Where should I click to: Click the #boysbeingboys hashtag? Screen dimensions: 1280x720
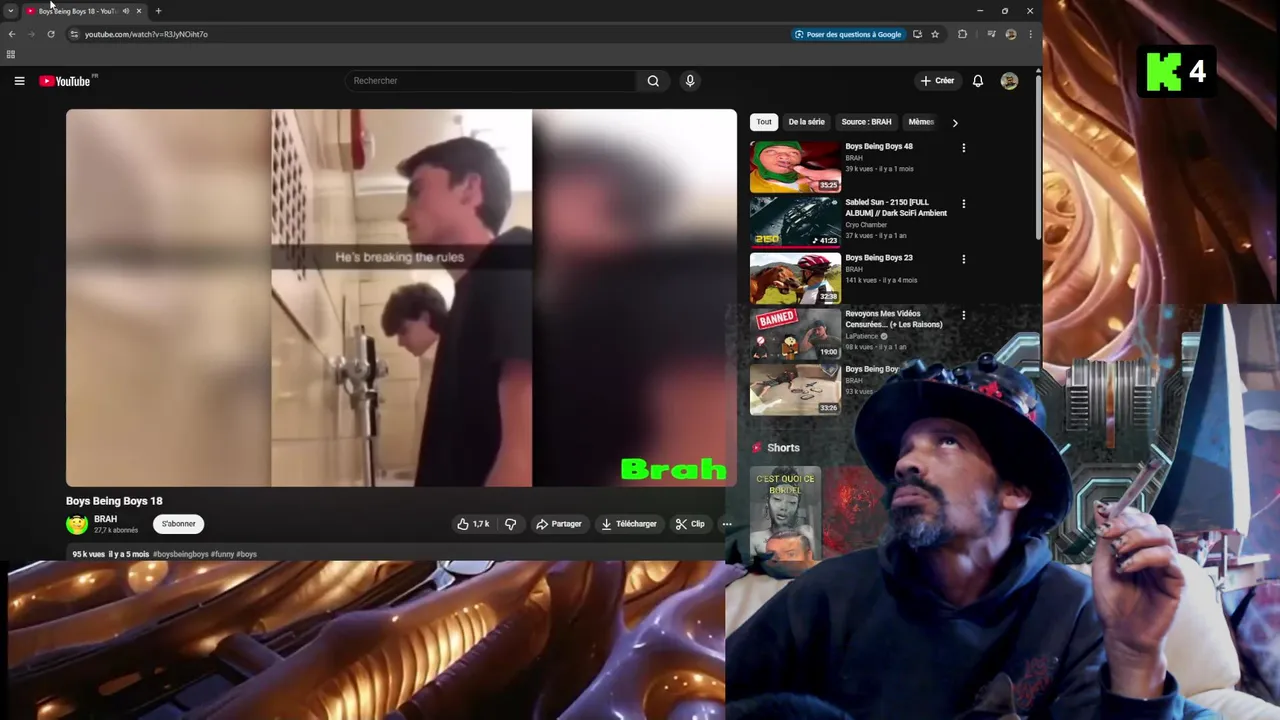(181, 554)
